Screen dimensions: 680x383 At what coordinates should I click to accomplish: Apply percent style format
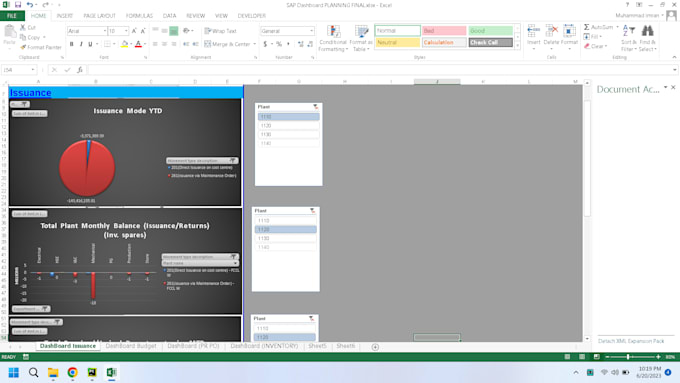tap(279, 44)
